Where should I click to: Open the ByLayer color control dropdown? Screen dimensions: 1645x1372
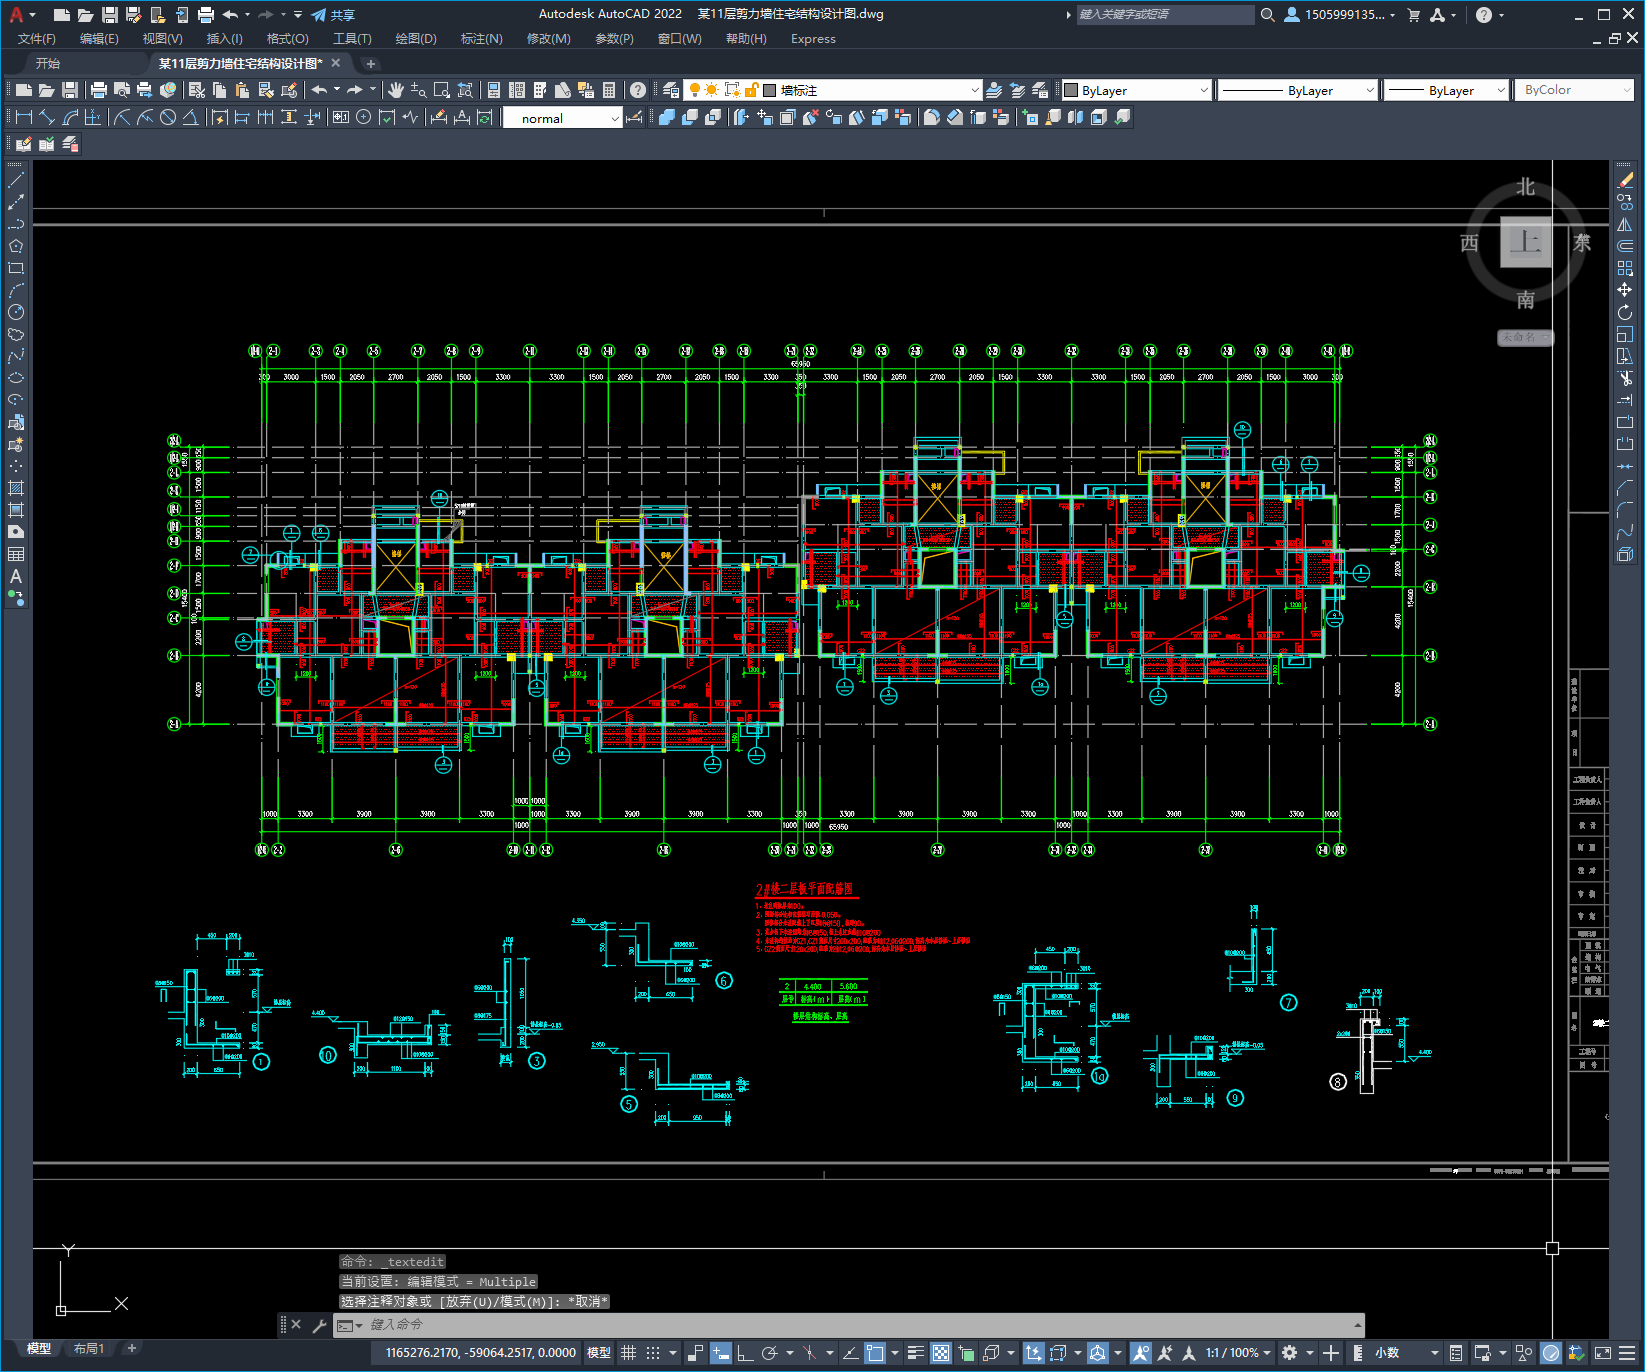1136,90
